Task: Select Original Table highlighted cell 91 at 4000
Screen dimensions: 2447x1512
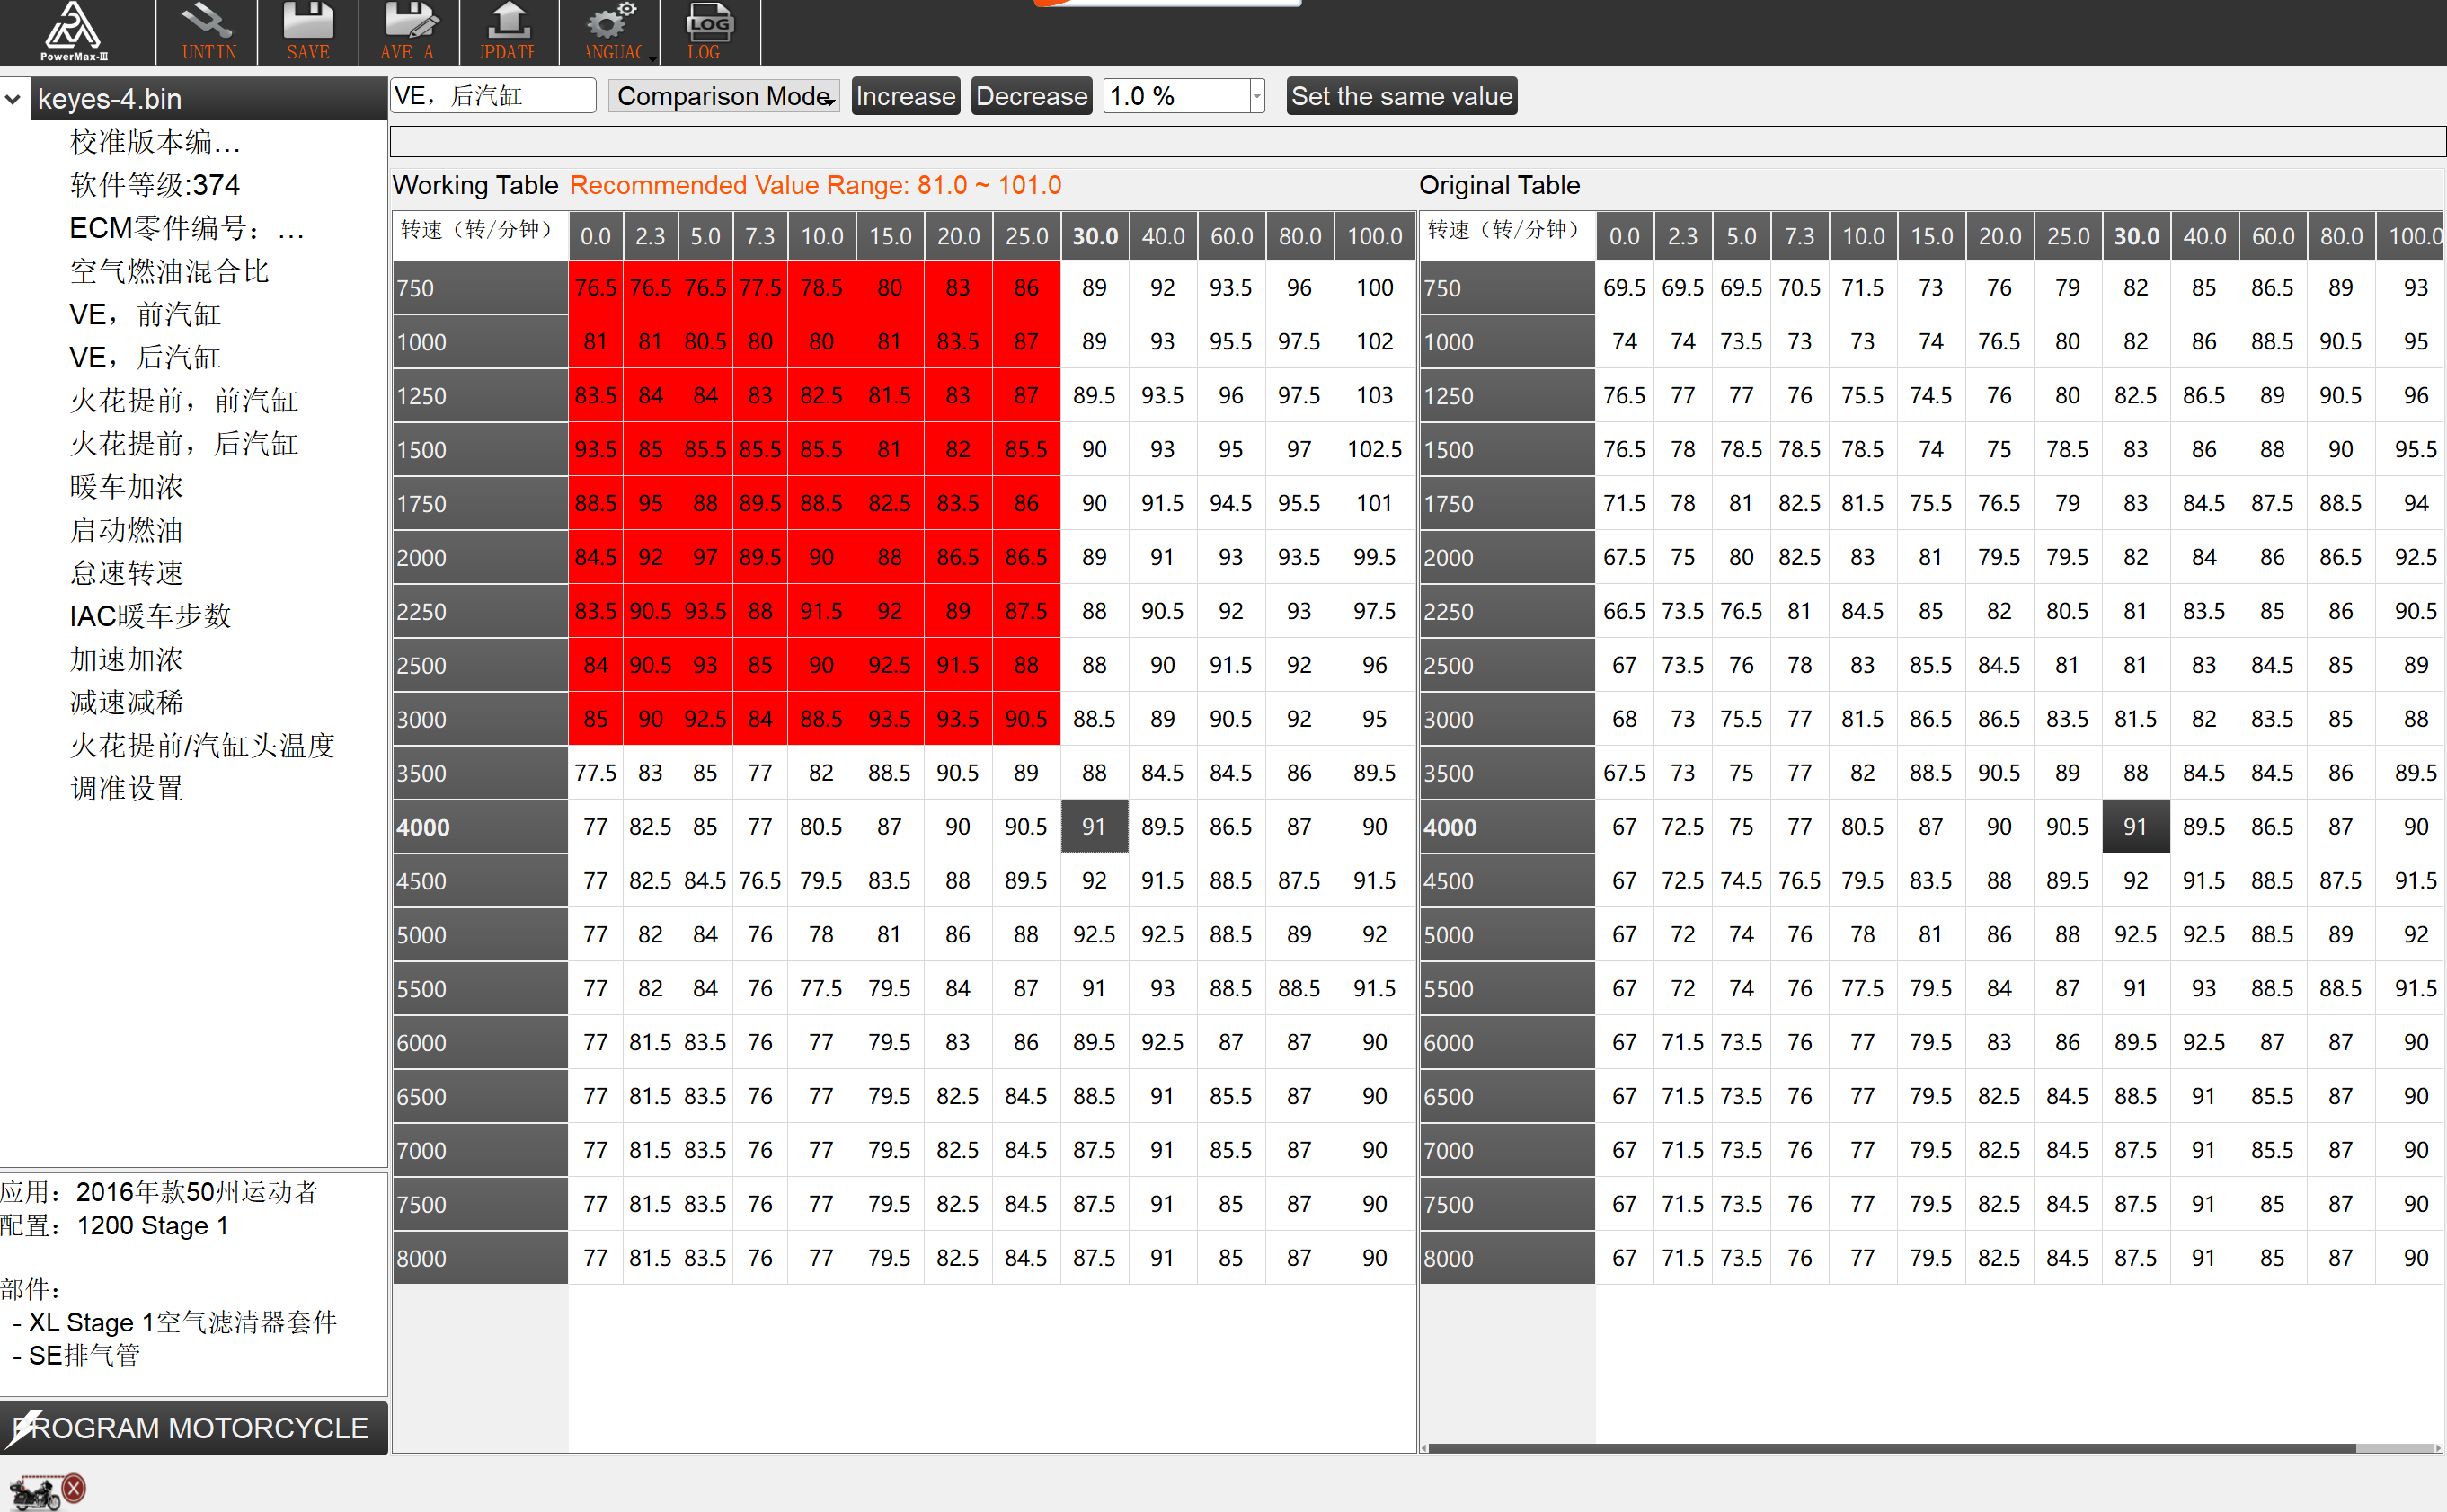Action: [x=2135, y=827]
